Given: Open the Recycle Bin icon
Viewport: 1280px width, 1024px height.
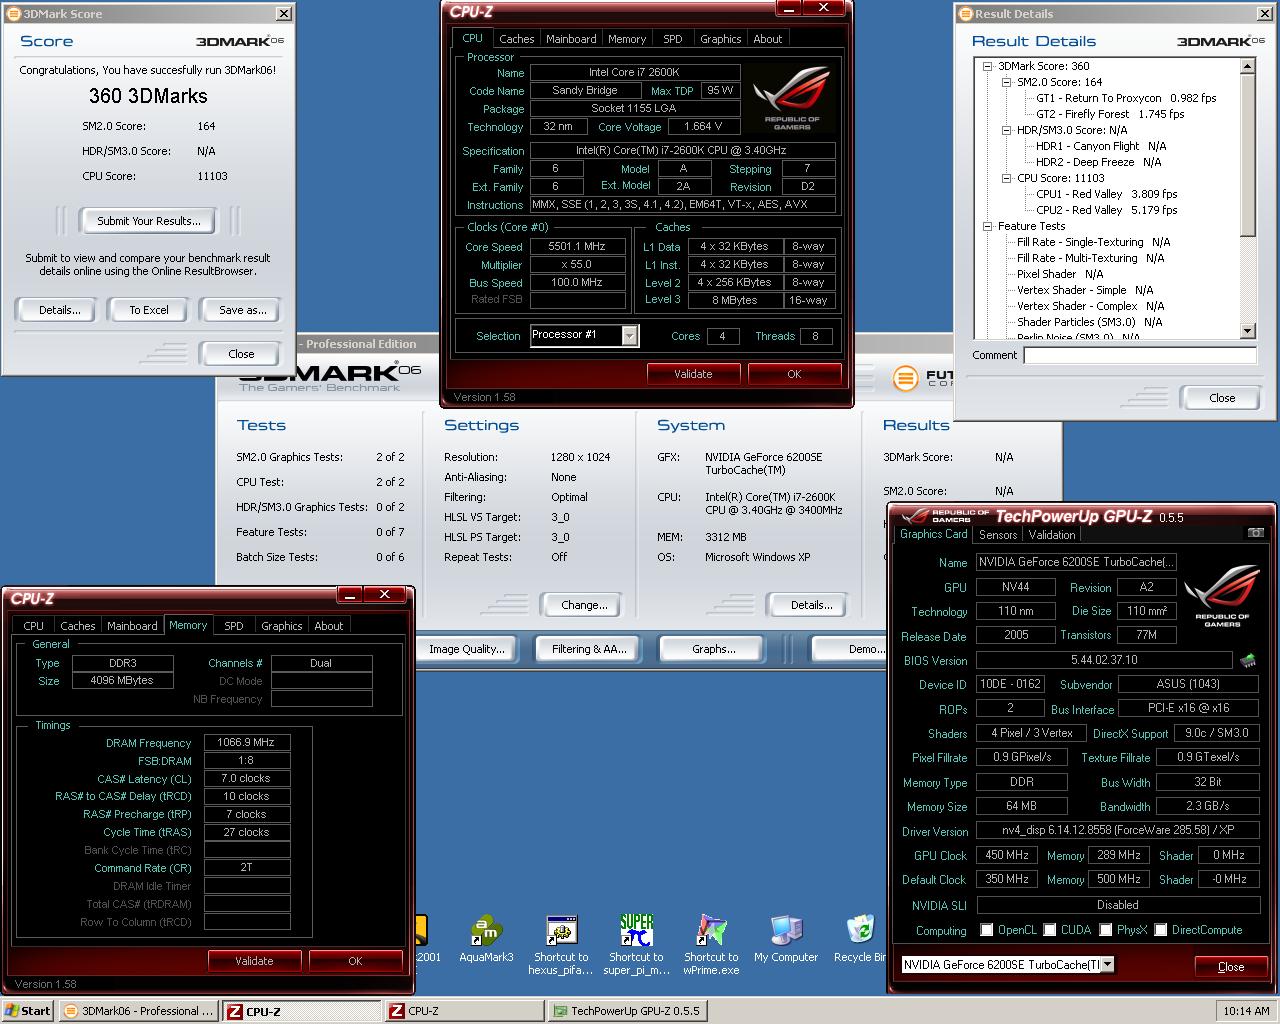Looking at the screenshot, I should point(860,932).
